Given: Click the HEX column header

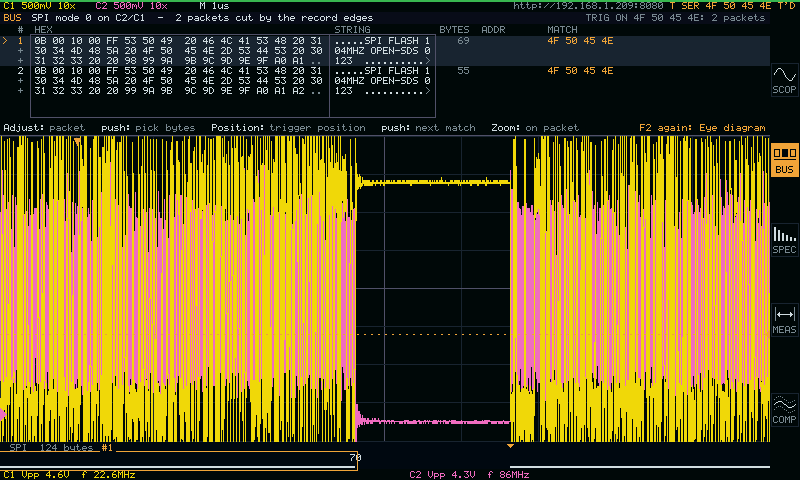Looking at the screenshot, I should (x=43, y=30).
